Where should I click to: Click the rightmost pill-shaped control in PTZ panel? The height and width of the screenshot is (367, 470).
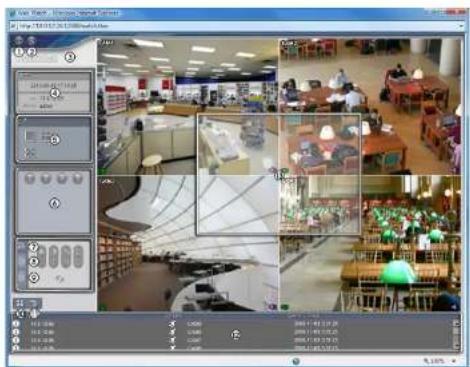tap(78, 257)
